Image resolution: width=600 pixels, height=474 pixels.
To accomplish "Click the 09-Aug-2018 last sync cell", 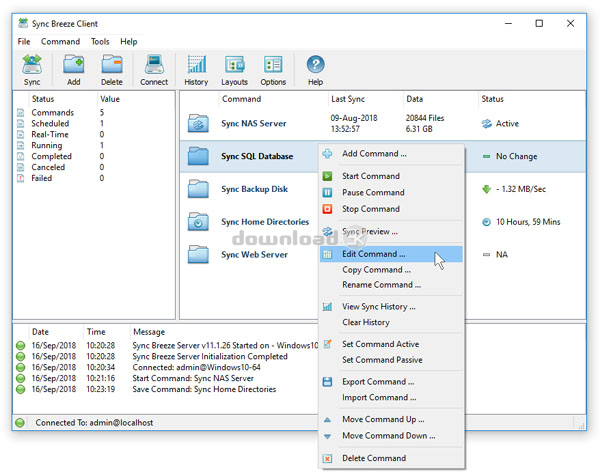I will pos(354,118).
